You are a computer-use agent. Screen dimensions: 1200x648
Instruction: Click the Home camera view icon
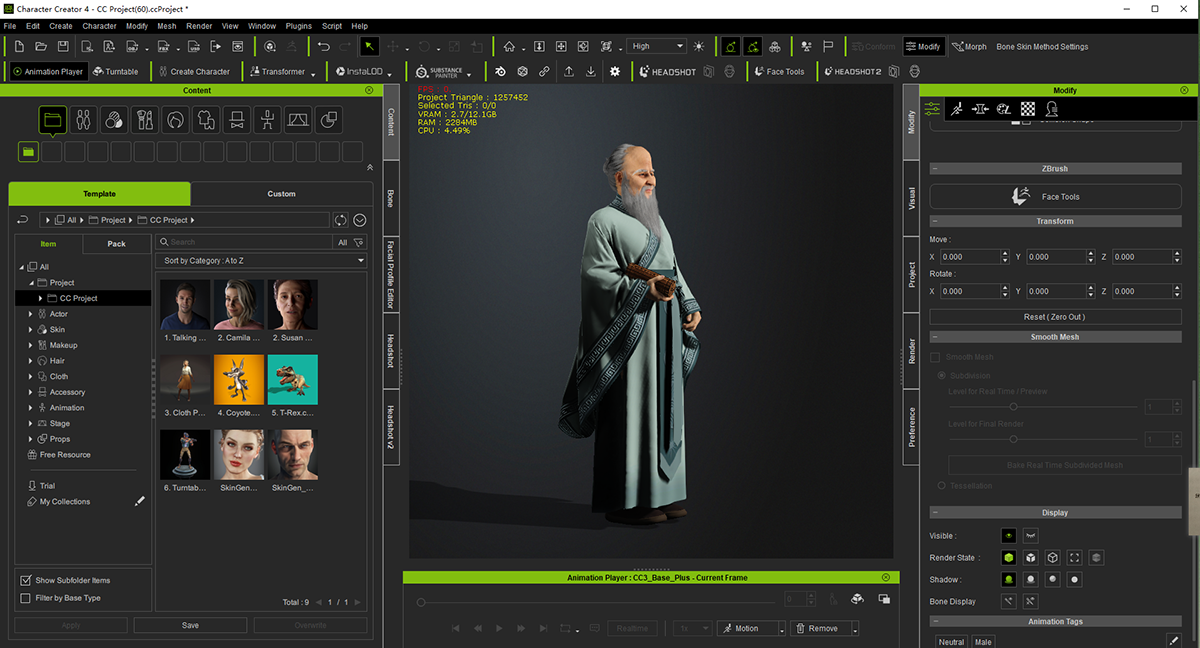509,46
